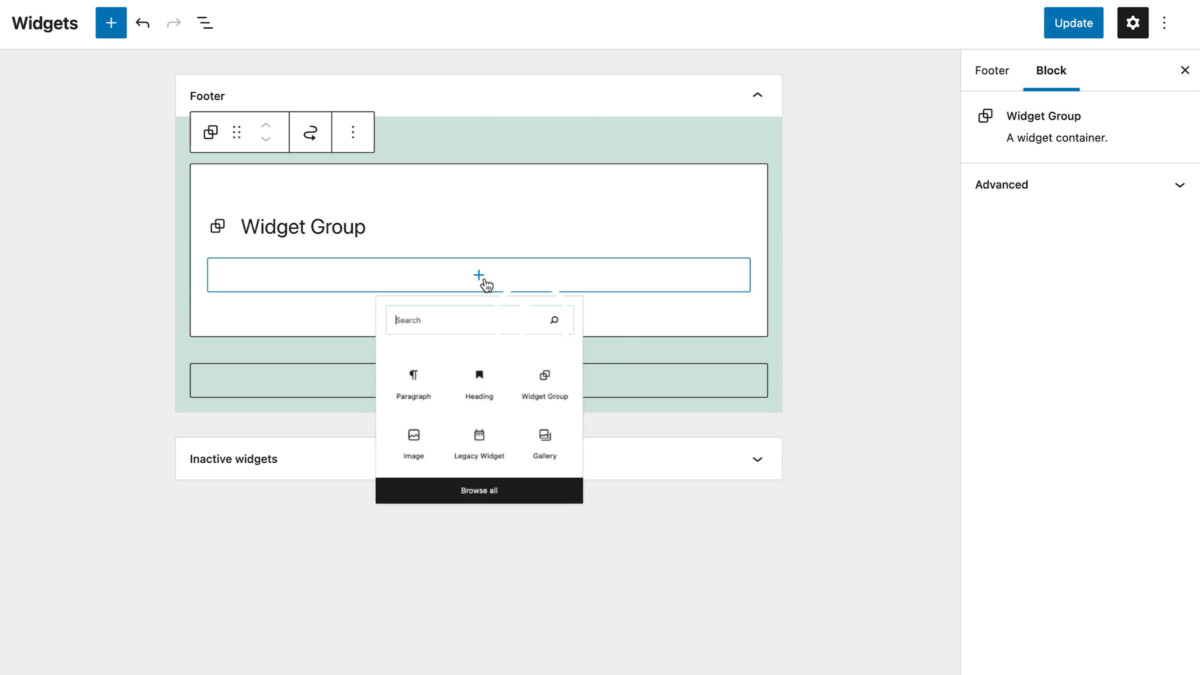Image resolution: width=1200 pixels, height=675 pixels.
Task: Open the list view icon
Action: click(205, 23)
